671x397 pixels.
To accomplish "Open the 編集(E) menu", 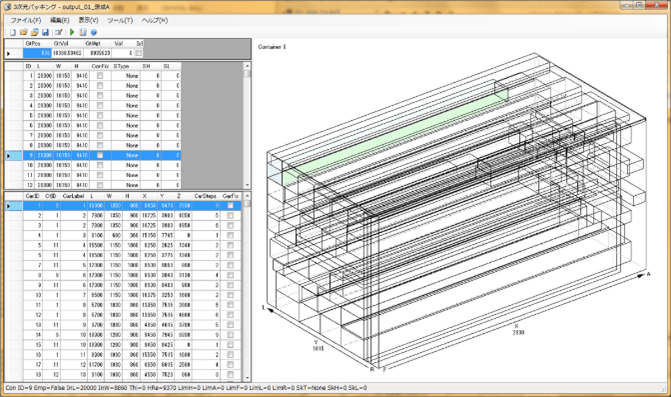I will [59, 20].
